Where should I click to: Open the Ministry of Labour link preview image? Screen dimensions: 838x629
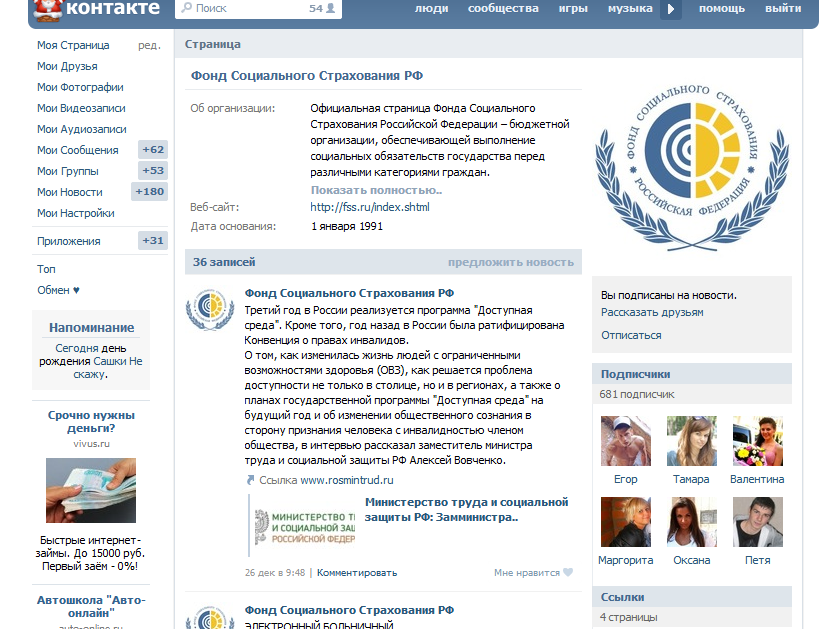point(305,527)
